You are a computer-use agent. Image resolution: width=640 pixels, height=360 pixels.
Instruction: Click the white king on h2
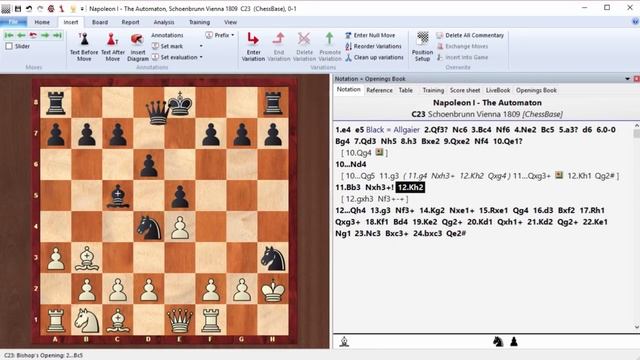[x=273, y=290]
